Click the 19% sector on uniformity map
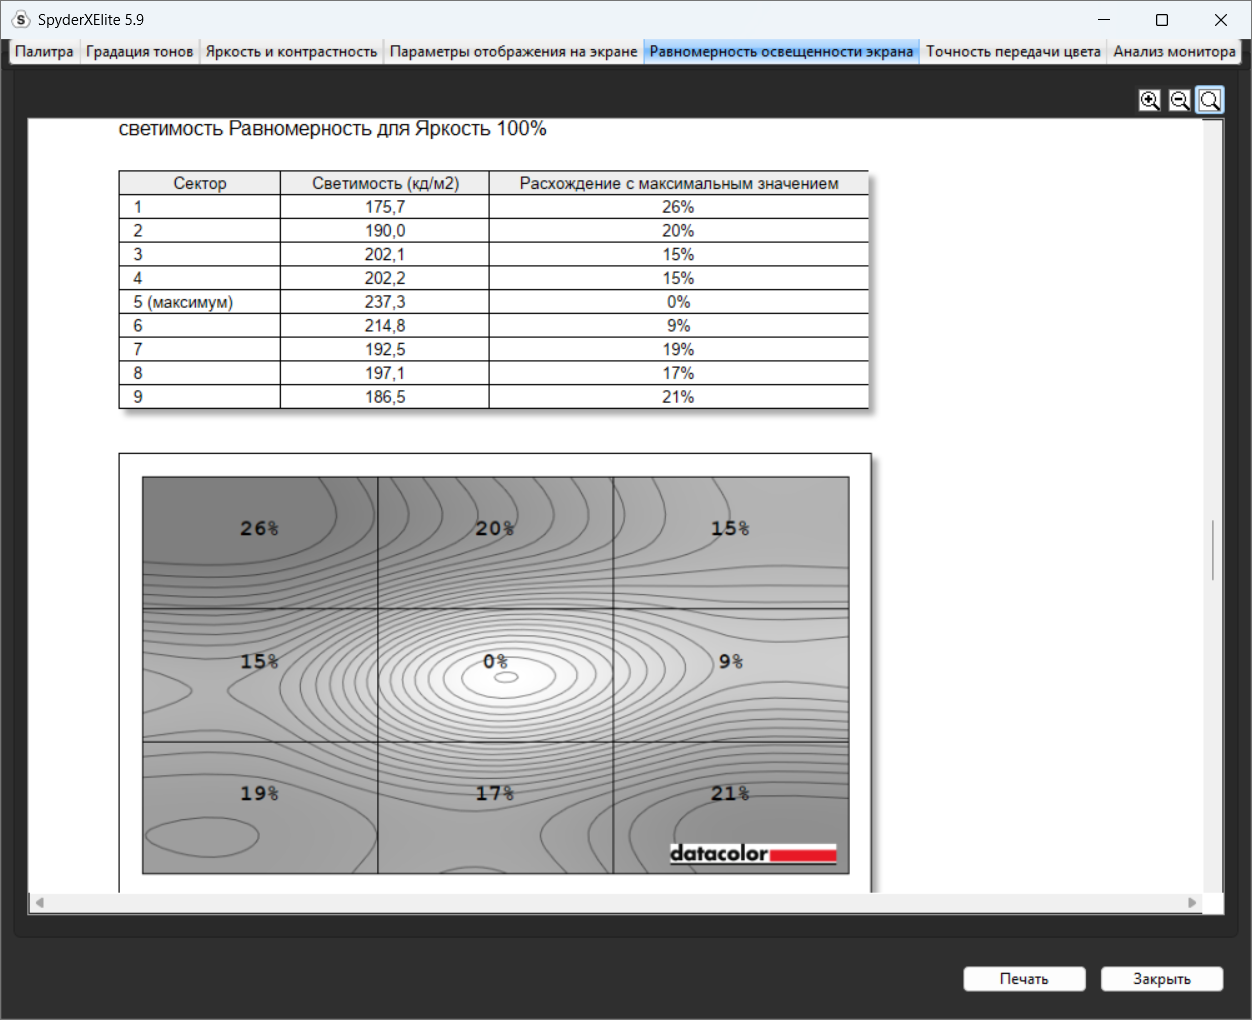1252x1020 pixels. (x=260, y=807)
